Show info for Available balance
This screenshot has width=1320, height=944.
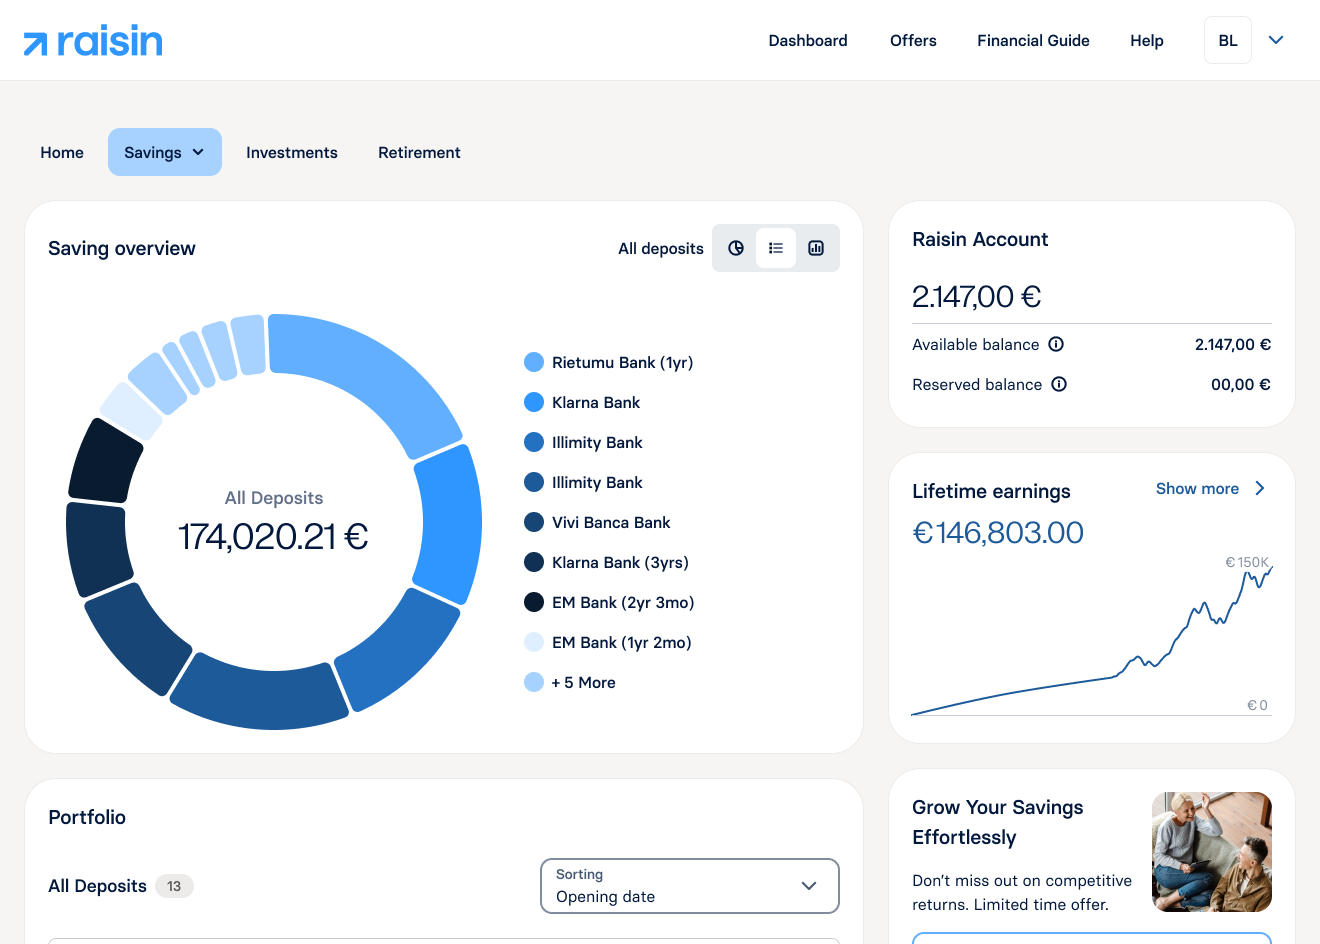pos(1056,344)
